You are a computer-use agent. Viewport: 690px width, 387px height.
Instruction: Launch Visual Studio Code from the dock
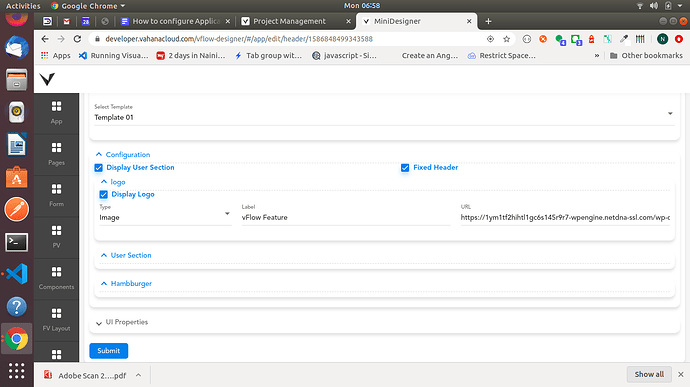click(17, 274)
